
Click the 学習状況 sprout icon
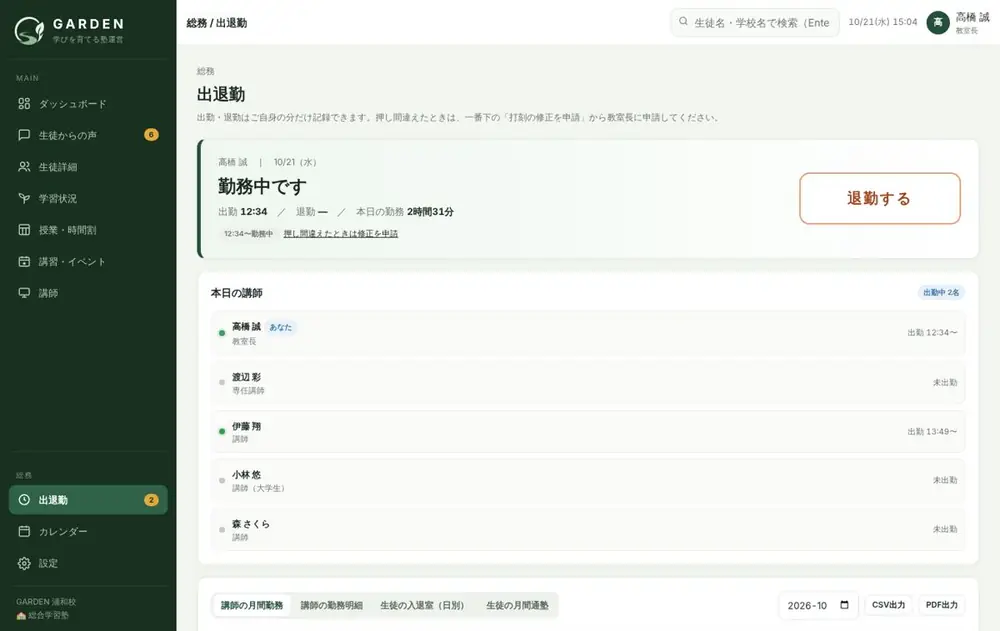[24, 198]
